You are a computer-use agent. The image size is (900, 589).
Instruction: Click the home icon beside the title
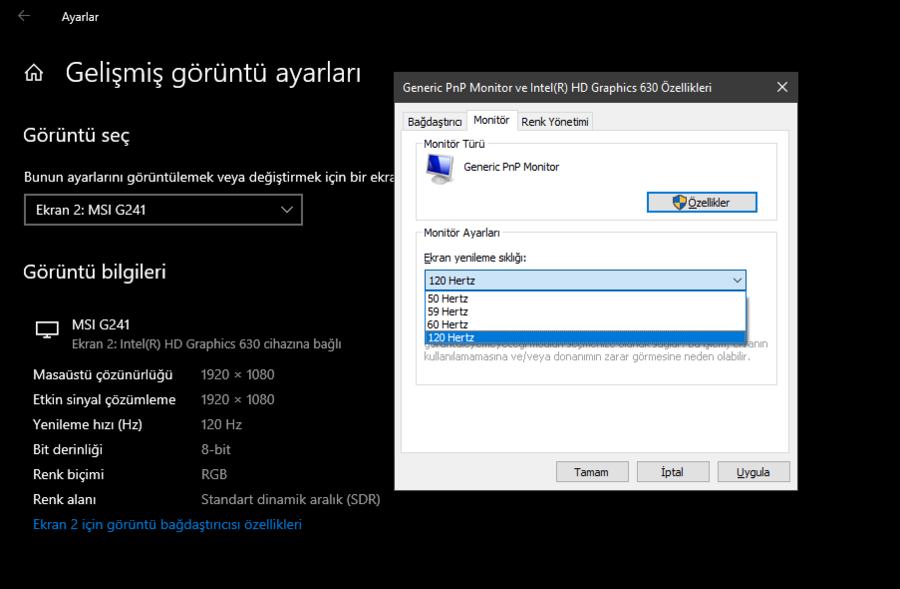tap(34, 73)
